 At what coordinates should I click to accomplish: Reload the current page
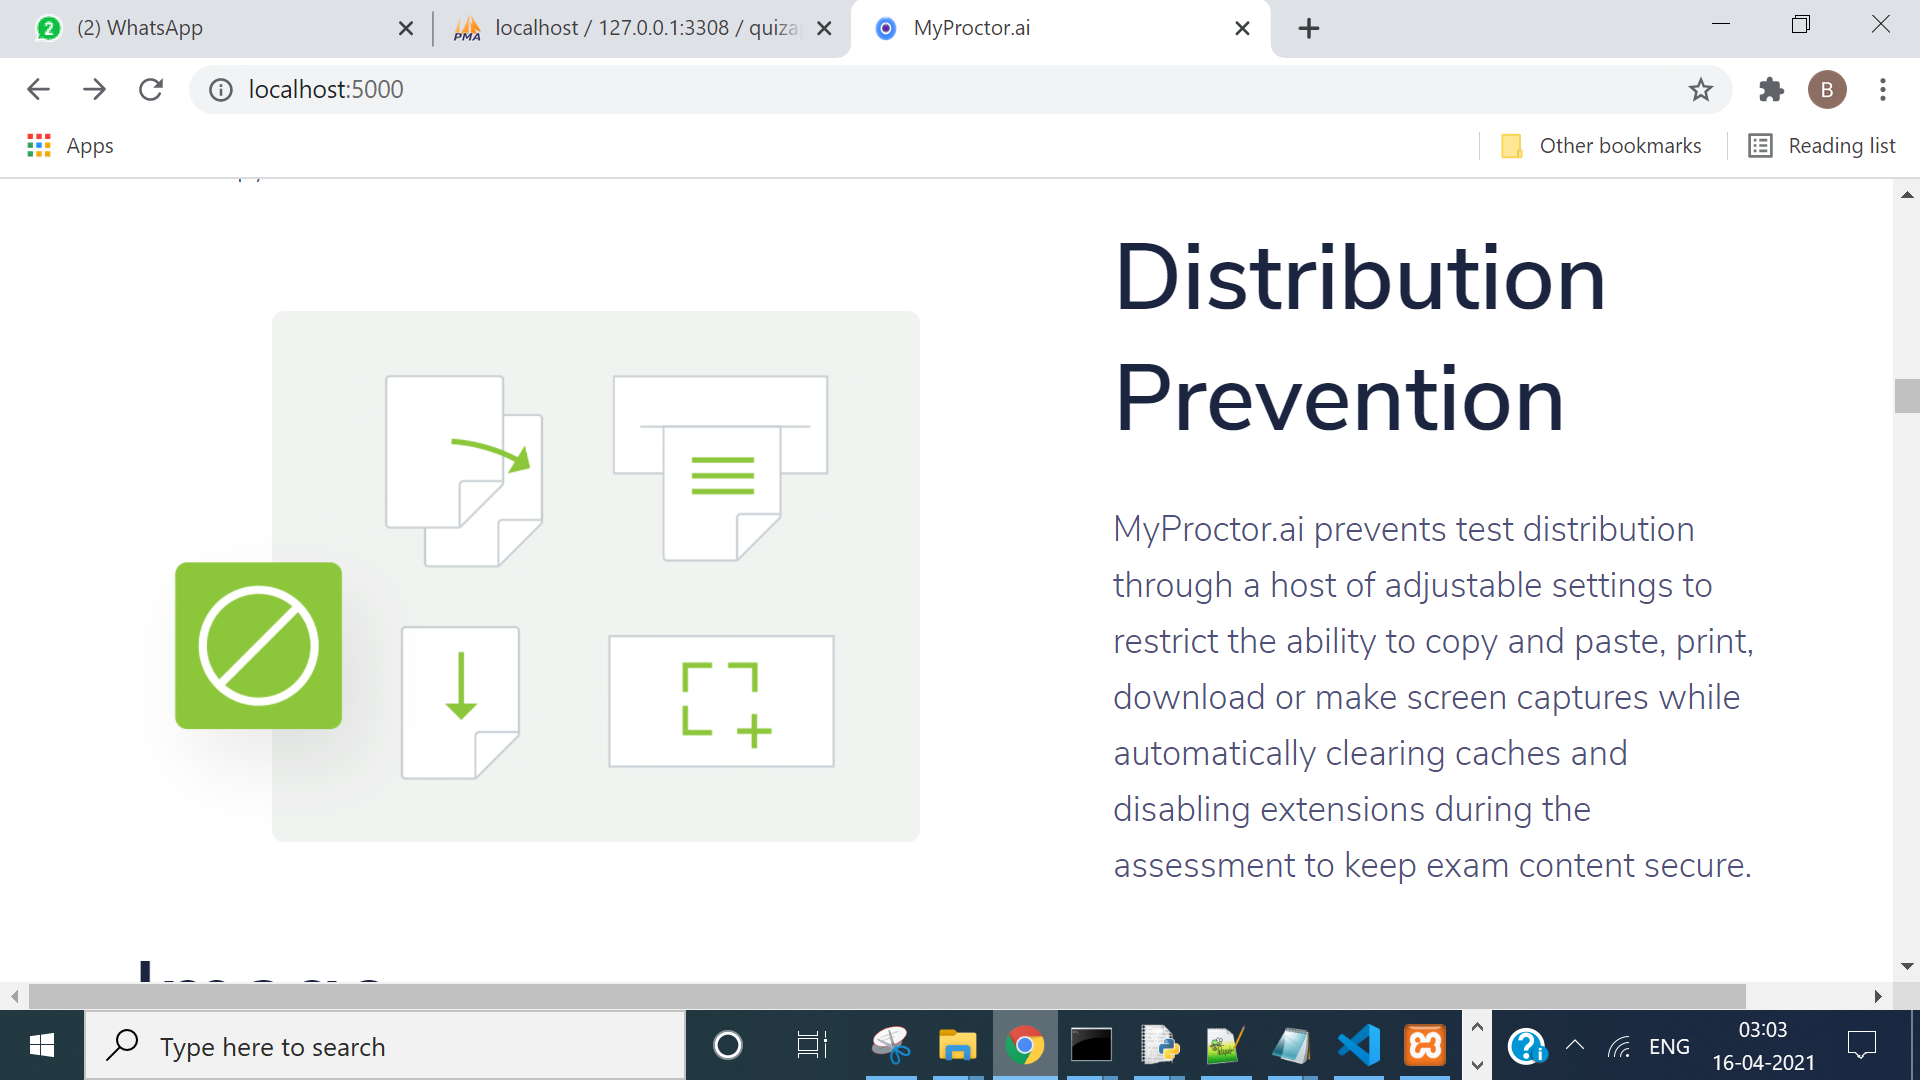(151, 90)
